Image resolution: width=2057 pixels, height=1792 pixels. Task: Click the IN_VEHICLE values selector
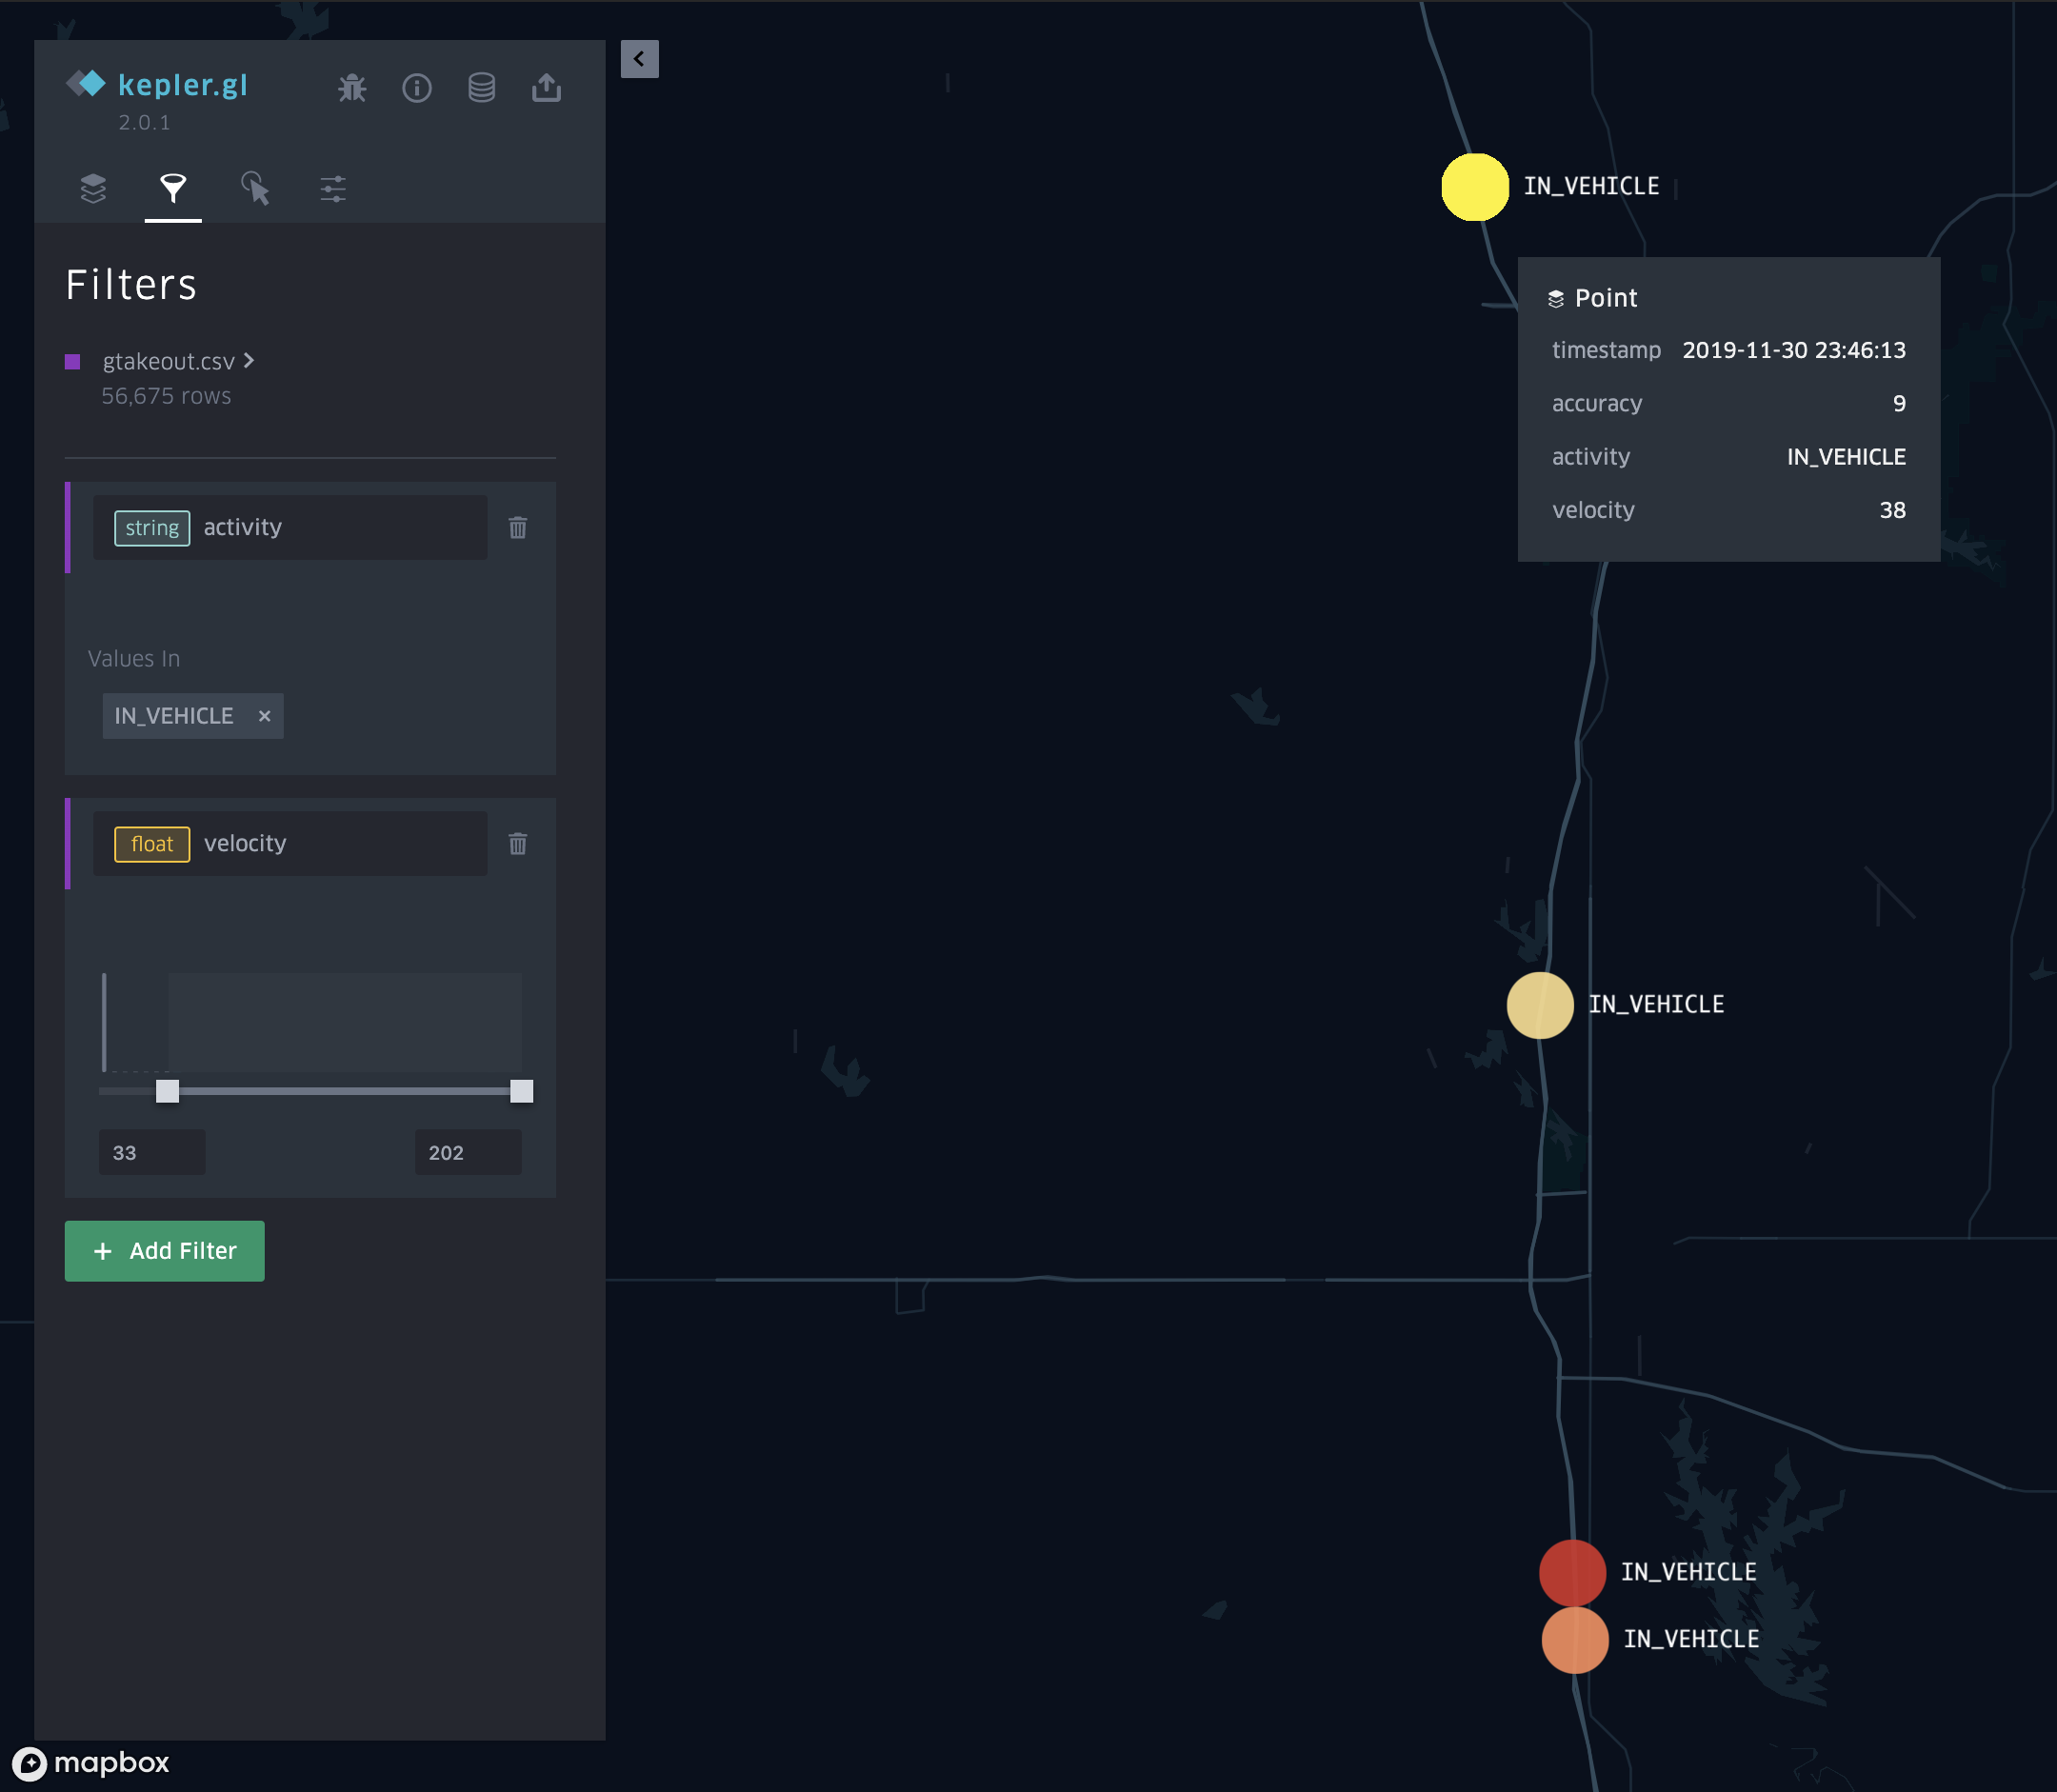[310, 716]
